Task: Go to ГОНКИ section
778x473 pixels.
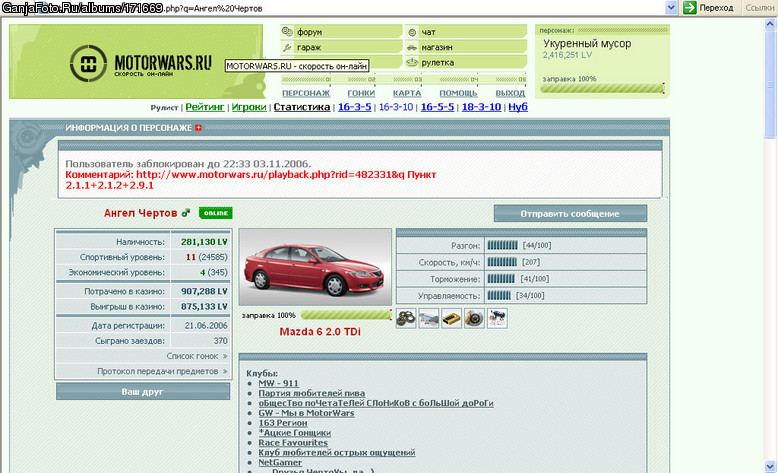Action: pyautogui.click(x=361, y=93)
